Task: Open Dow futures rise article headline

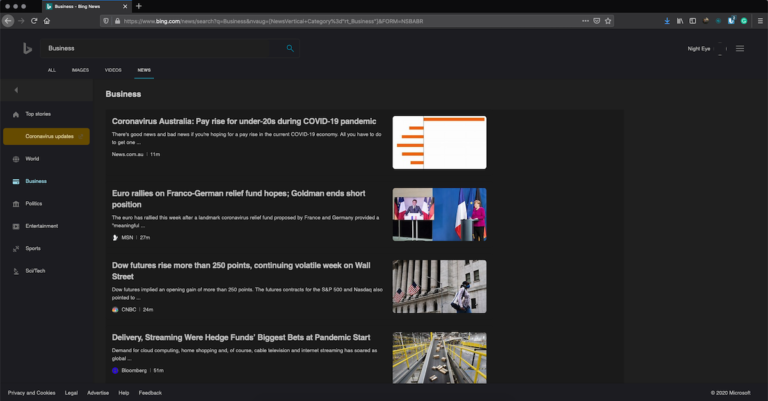Action: [x=241, y=271]
